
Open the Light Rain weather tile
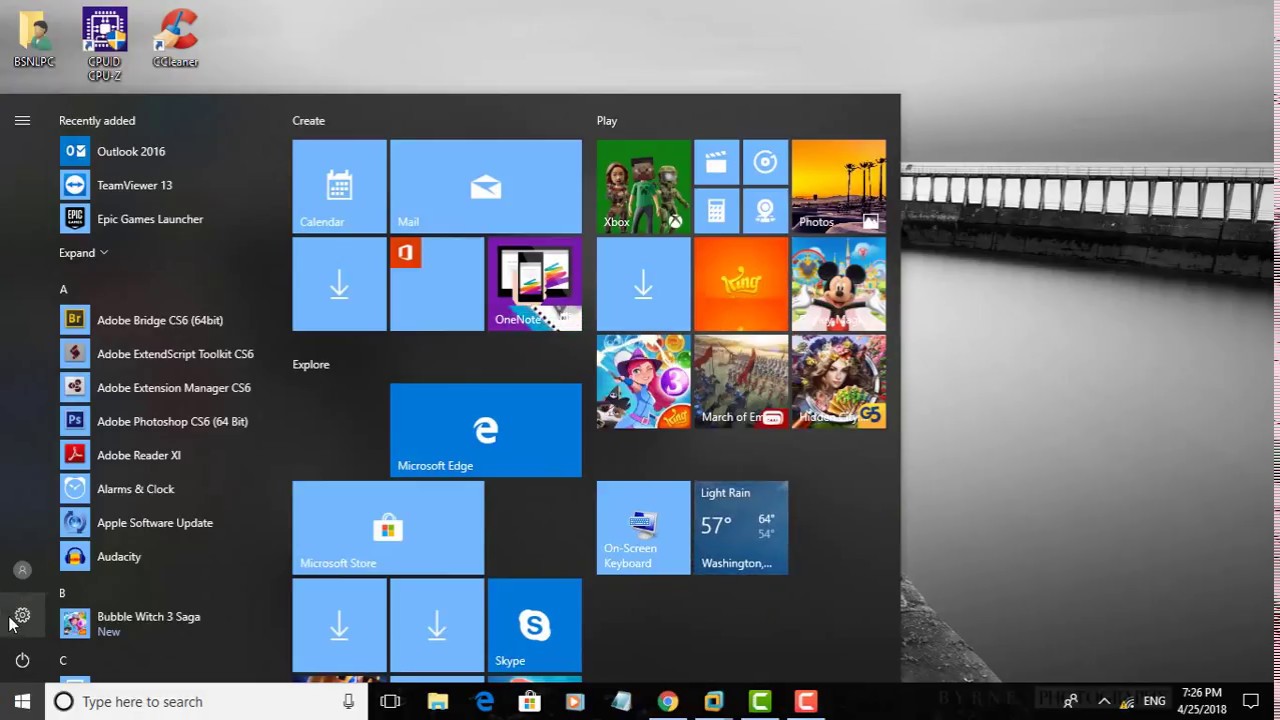pos(741,528)
